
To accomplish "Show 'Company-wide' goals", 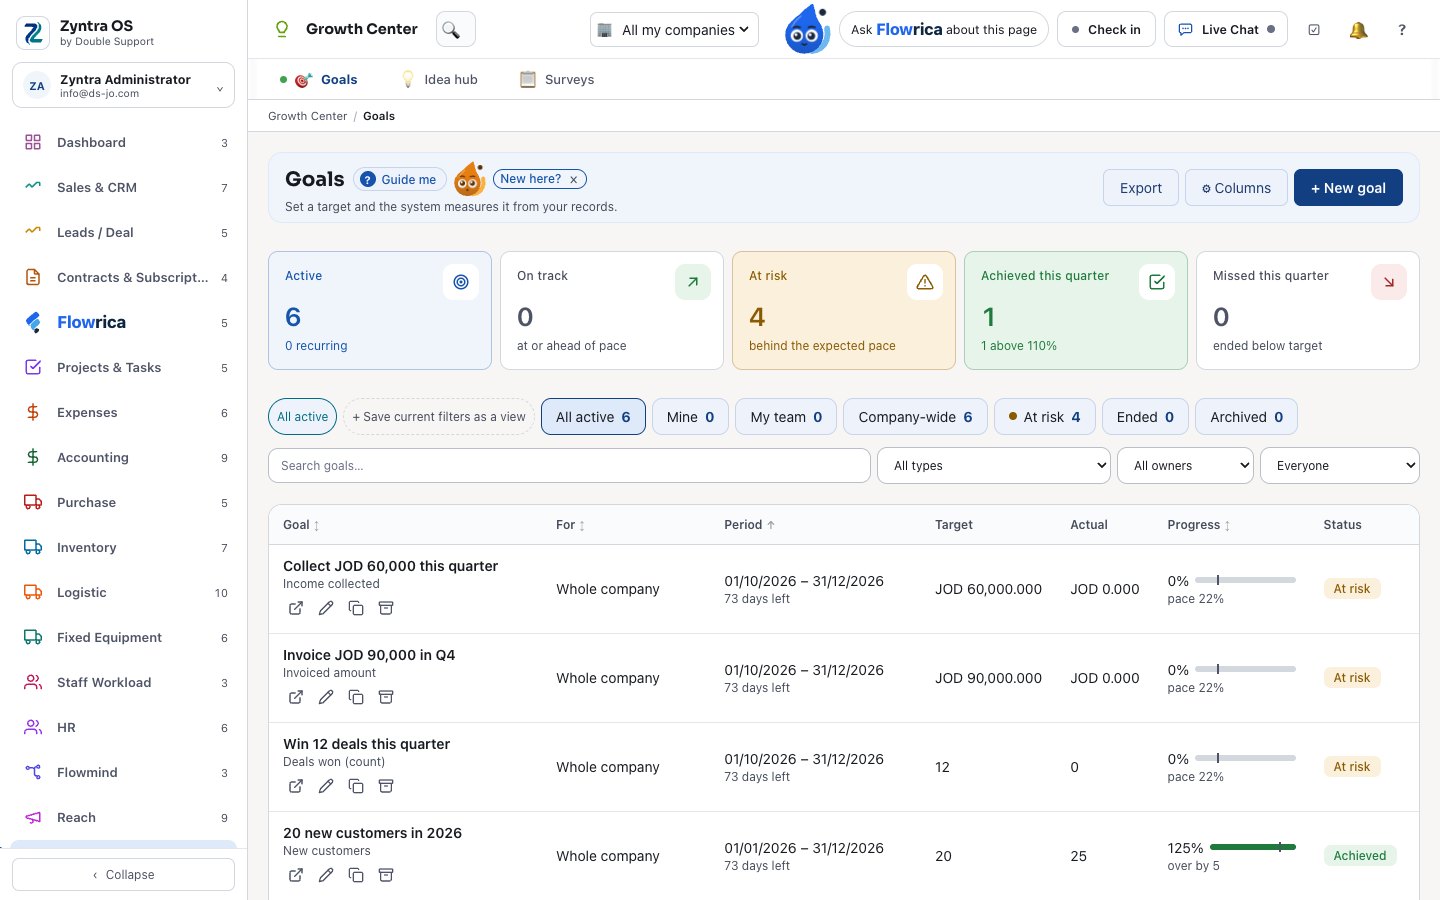I will point(915,417).
